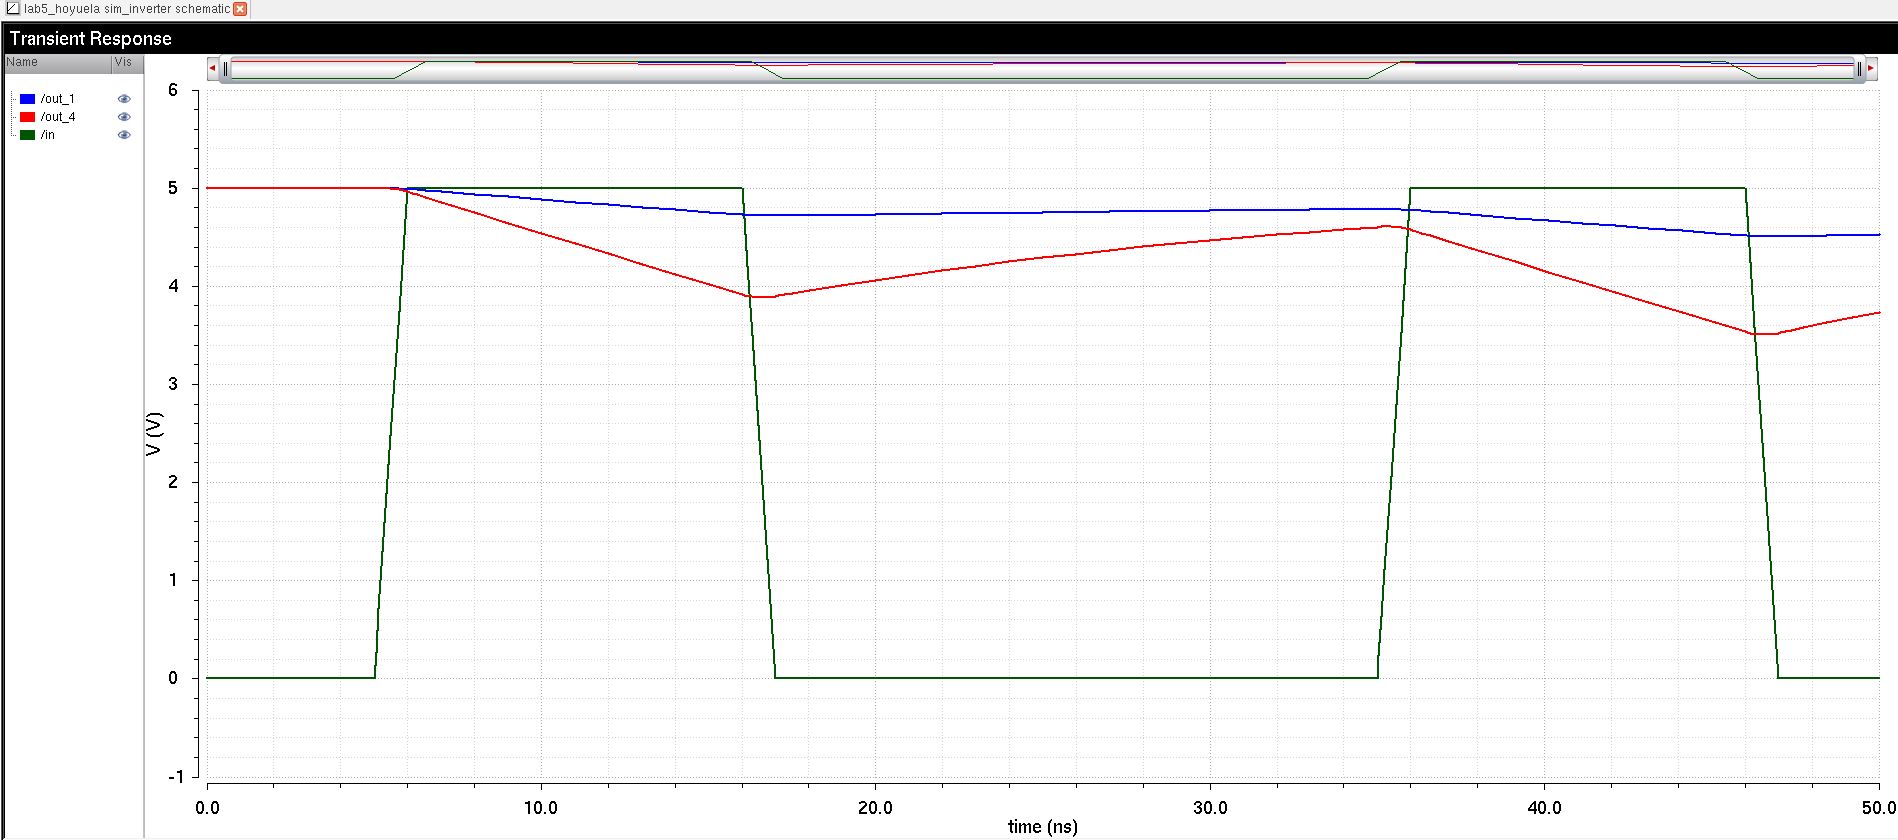Click the red /out_4 color swatch
Viewport: 1898px width, 840px height.
tap(27, 117)
